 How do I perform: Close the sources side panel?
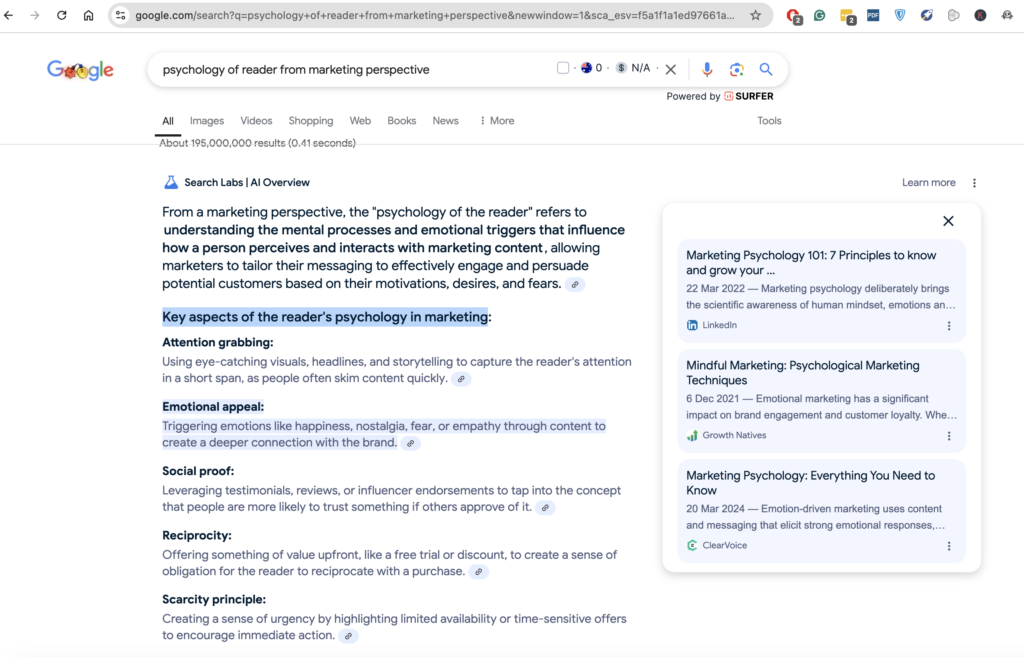[x=948, y=221]
